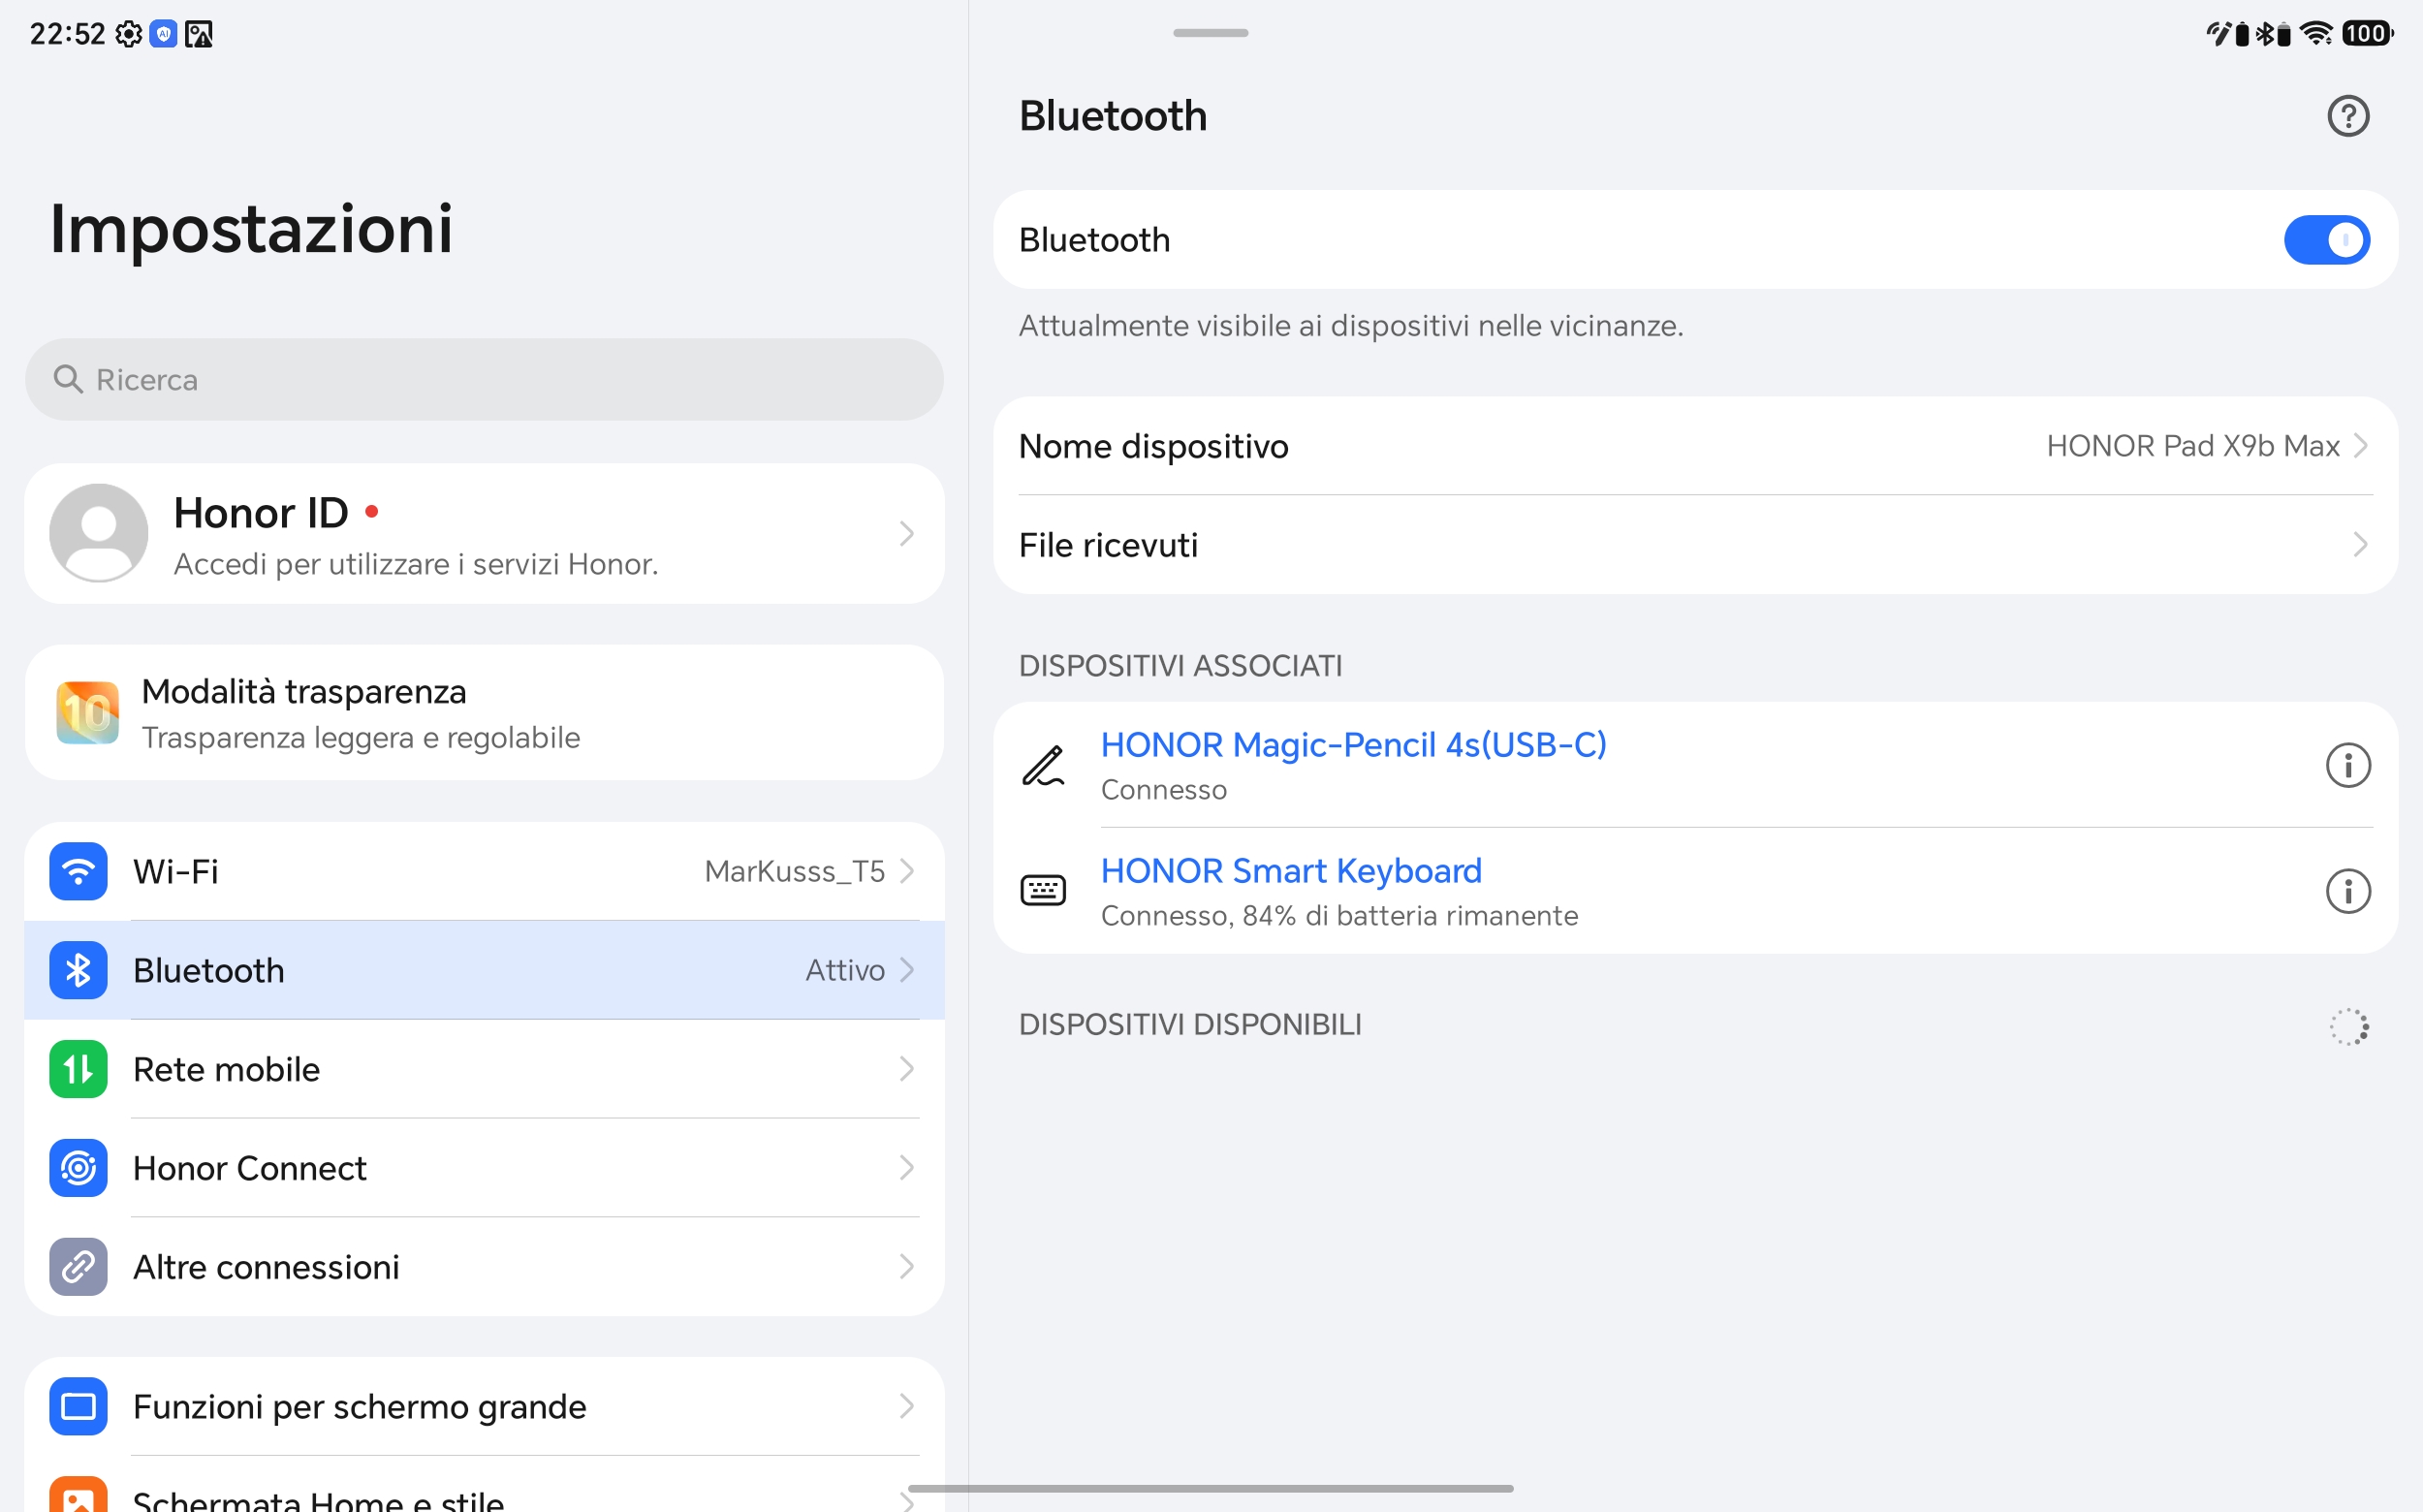Viewport: 2423px width, 1512px height.
Task: Tap the Wi-Fi settings icon
Action: (78, 871)
